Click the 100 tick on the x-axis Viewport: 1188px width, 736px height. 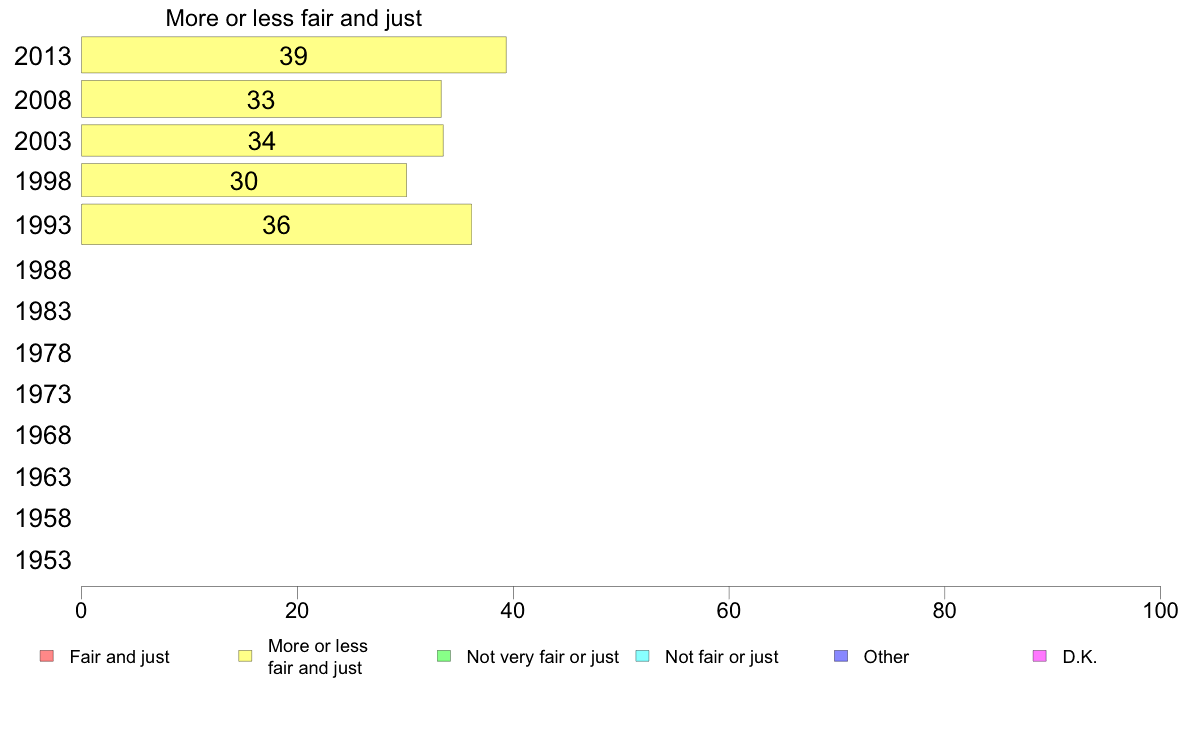1161,611
